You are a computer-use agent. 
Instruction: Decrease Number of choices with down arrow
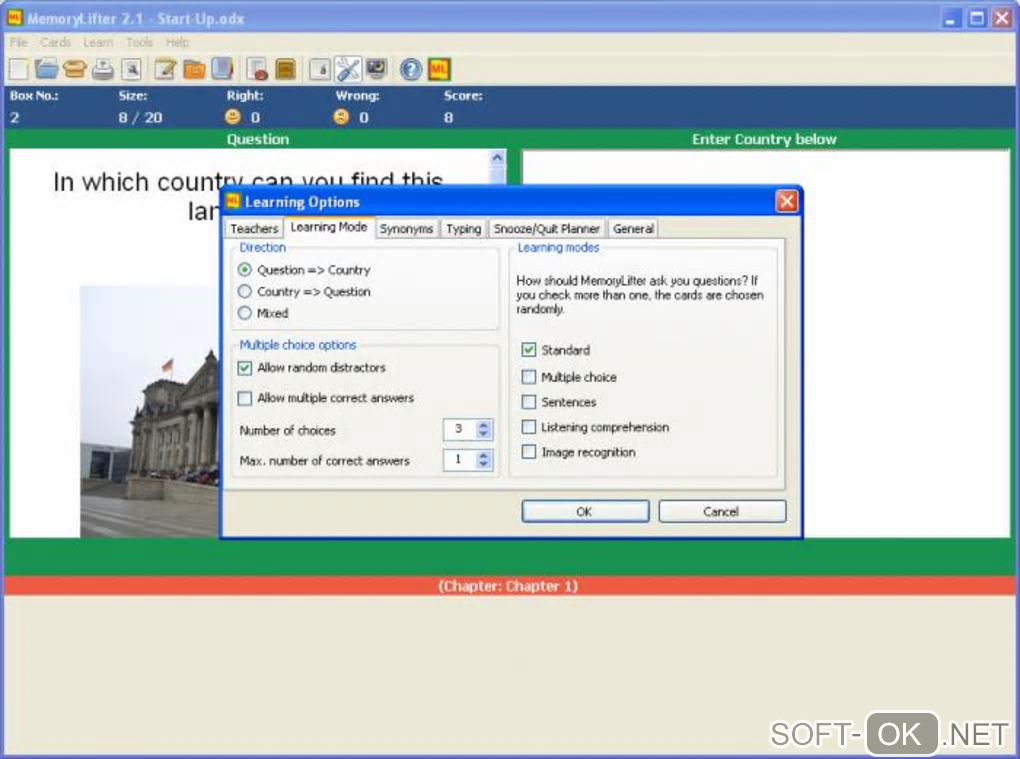[x=483, y=433]
